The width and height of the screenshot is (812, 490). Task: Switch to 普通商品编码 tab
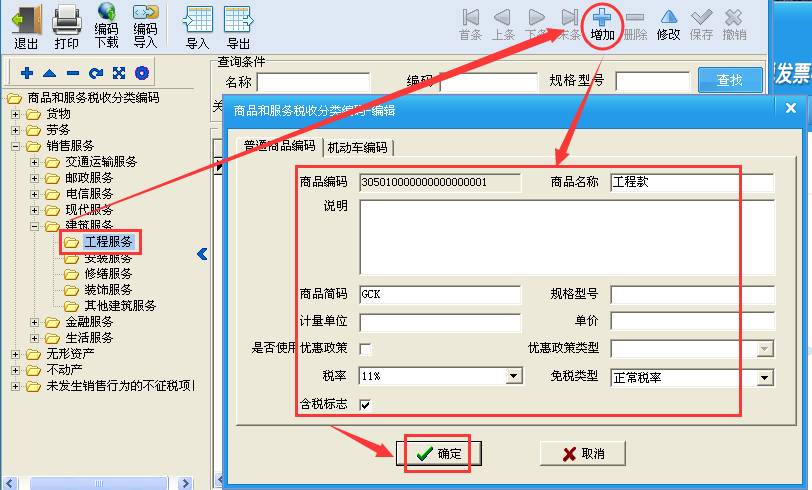[280, 146]
